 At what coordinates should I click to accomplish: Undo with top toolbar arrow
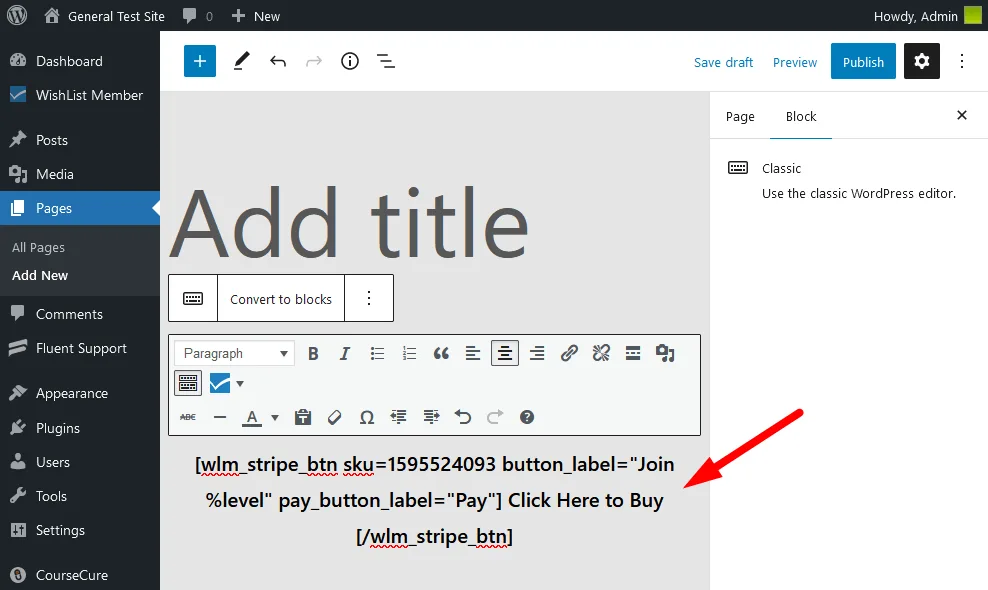[x=278, y=61]
